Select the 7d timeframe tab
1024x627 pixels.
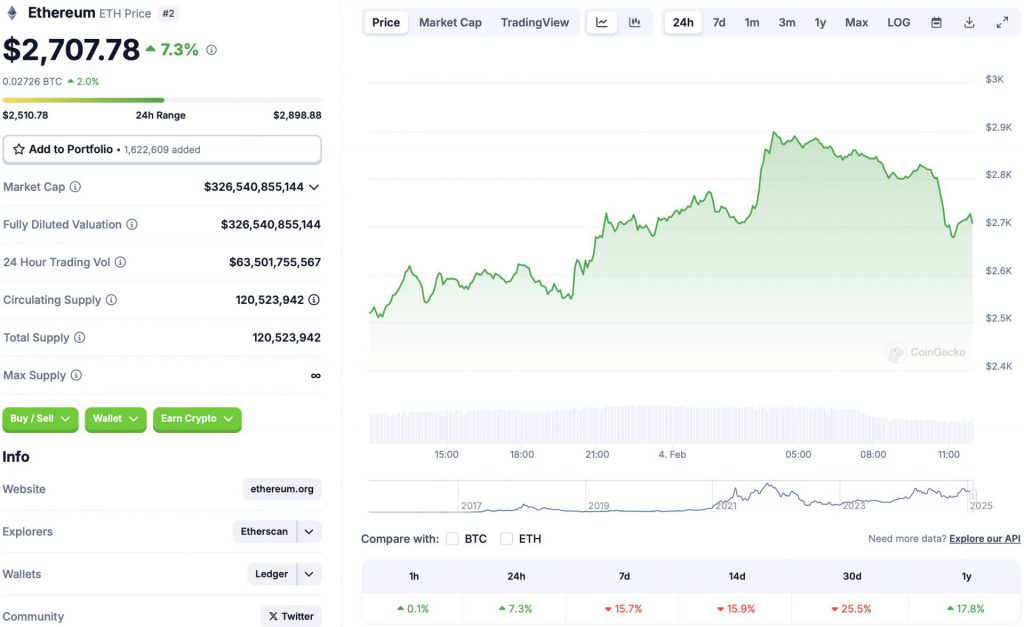[718, 21]
